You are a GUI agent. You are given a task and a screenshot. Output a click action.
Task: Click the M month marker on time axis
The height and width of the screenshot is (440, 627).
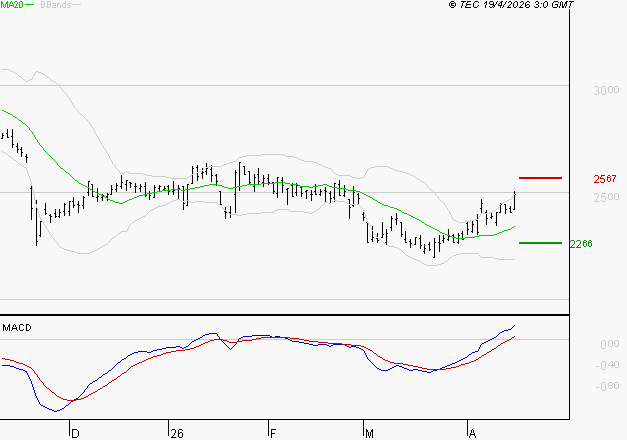[x=369, y=434]
